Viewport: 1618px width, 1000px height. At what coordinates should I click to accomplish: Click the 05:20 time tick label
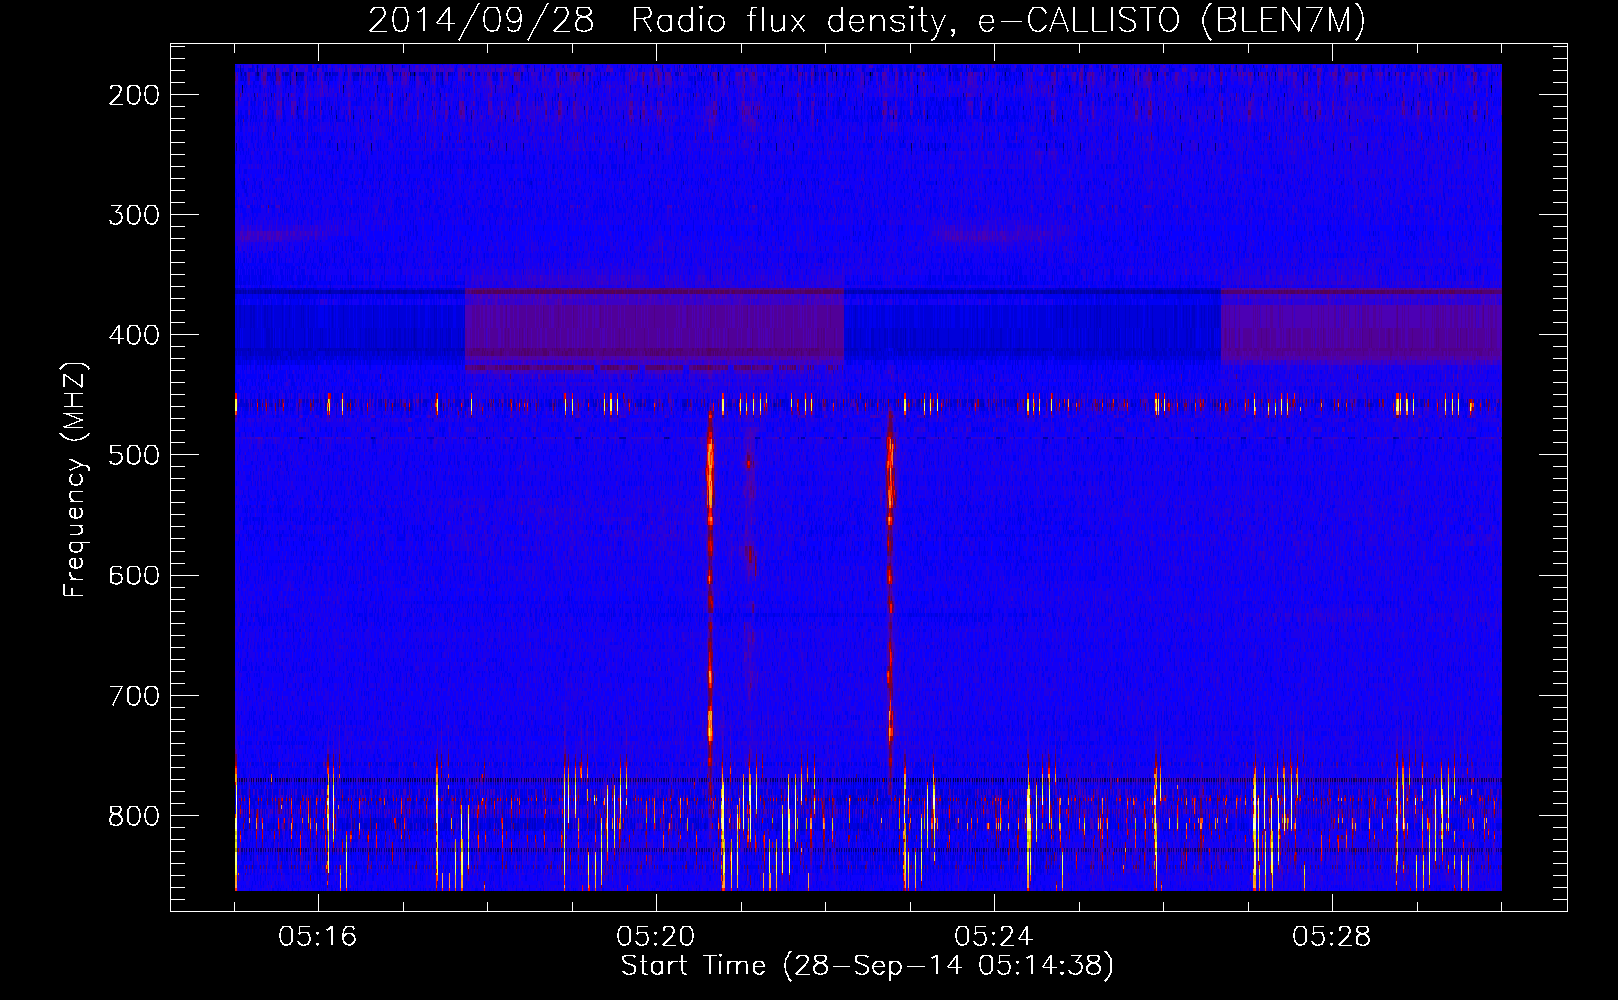tap(656, 937)
